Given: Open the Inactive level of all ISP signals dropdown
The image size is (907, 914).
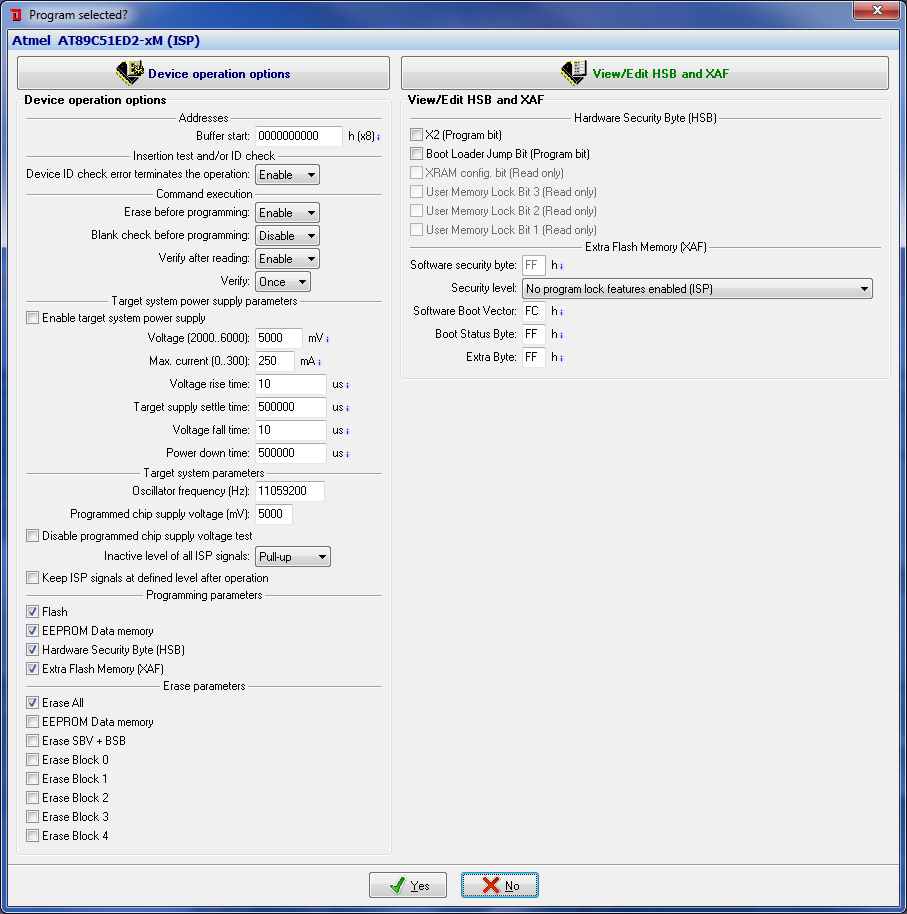Looking at the screenshot, I should (293, 557).
